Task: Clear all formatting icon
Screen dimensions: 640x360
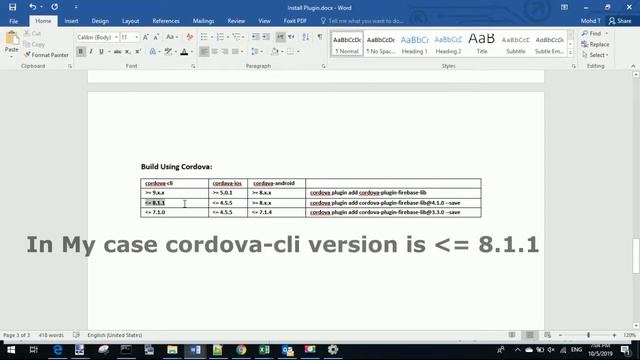Action: tap(189, 37)
